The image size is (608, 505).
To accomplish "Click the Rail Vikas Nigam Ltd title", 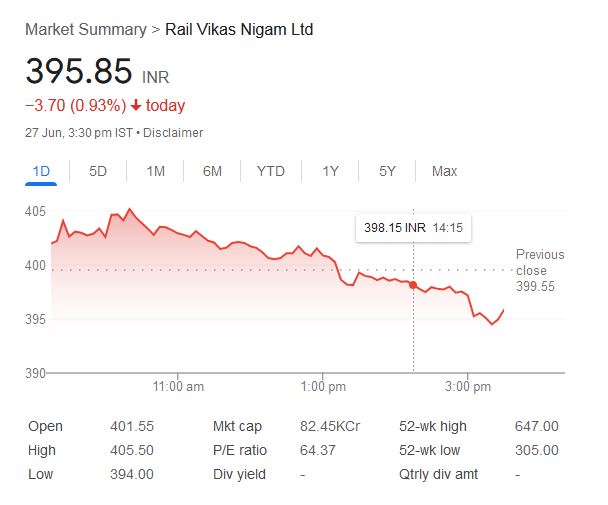I will click(239, 30).
